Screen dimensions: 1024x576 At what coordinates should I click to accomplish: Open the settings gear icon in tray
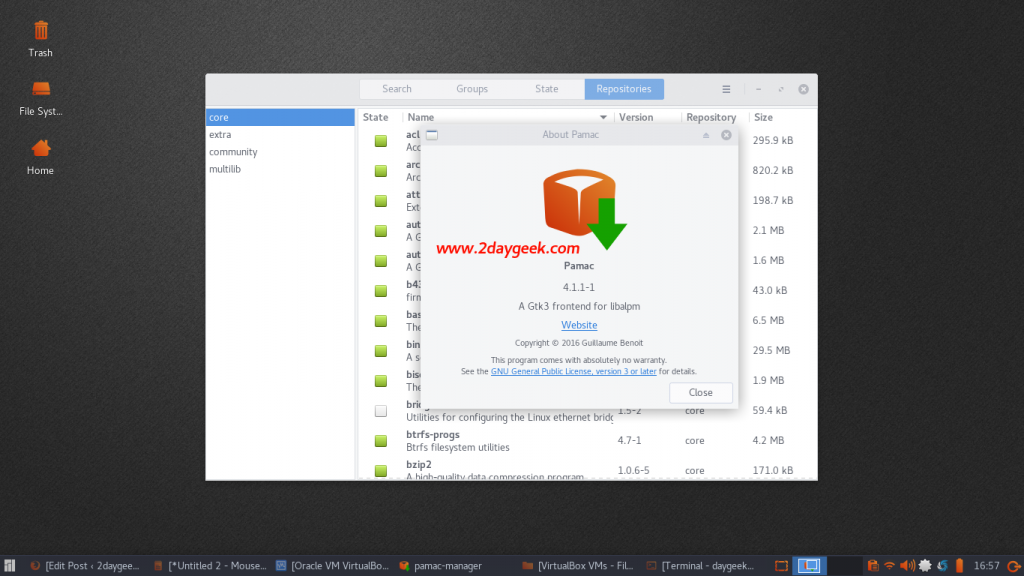(x=923, y=564)
